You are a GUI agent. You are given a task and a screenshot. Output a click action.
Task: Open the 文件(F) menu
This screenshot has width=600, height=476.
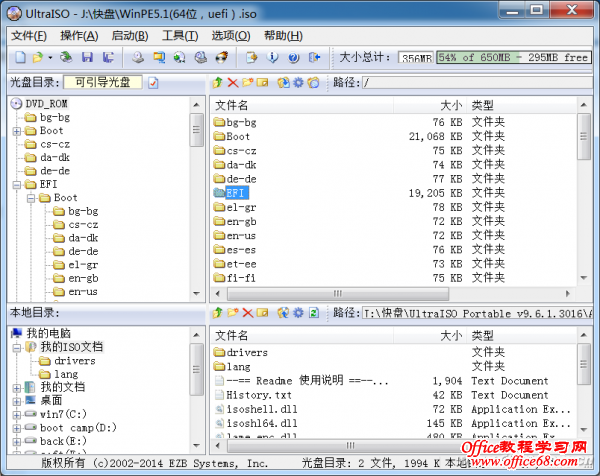coord(29,36)
